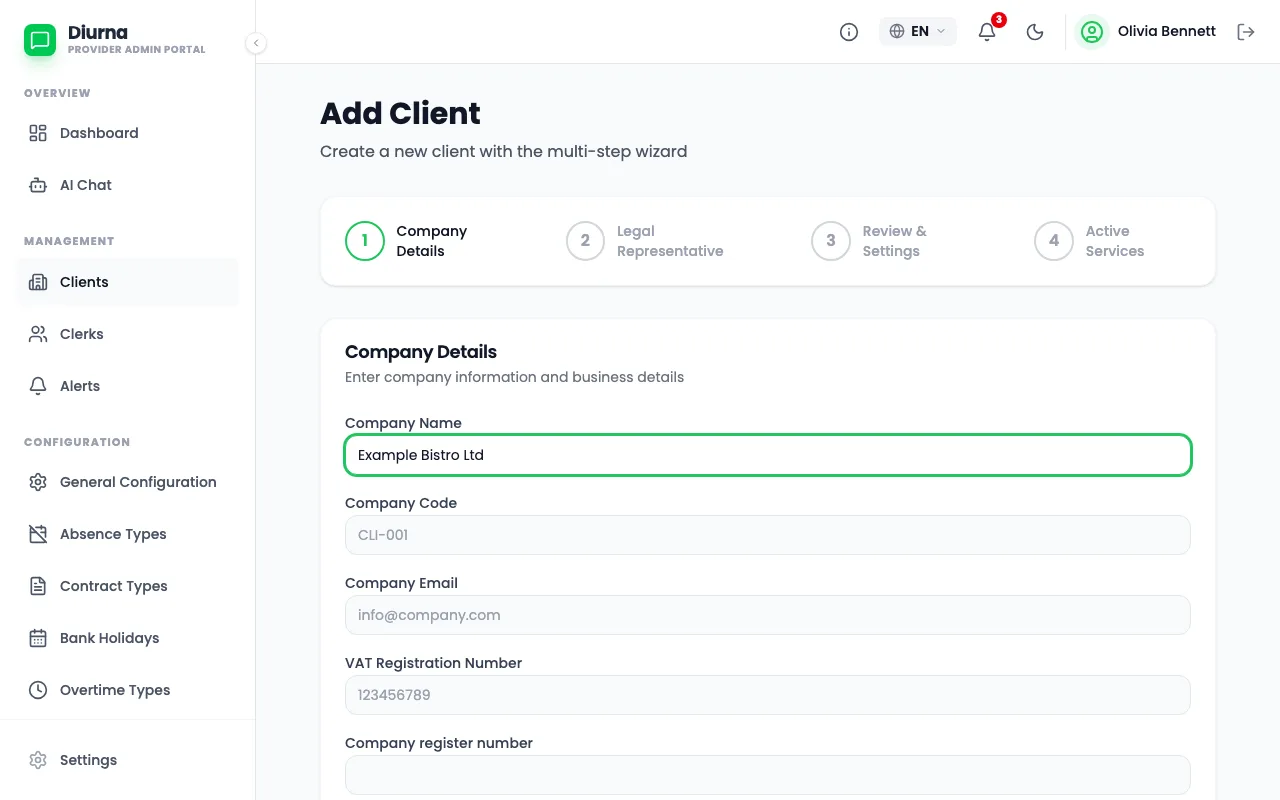Screen dimensions: 1280x800
Task: Focus the Company Email field
Action: [x=768, y=615]
